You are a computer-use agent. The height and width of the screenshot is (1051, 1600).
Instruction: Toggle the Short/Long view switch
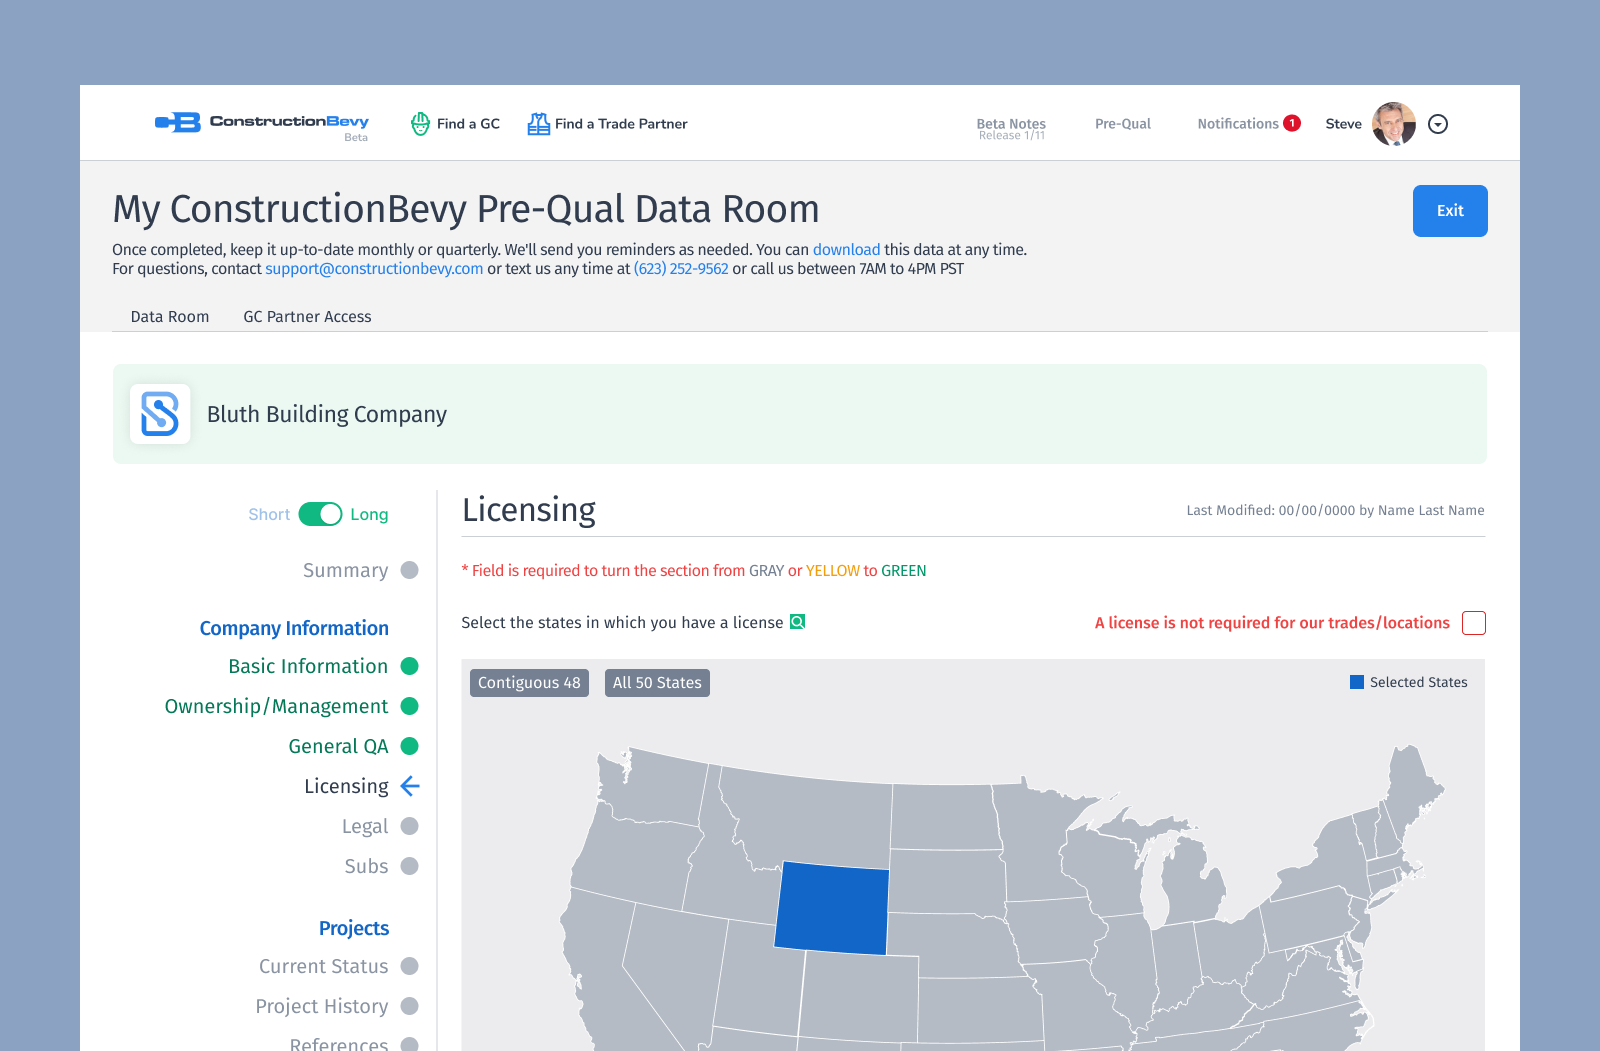coord(320,514)
